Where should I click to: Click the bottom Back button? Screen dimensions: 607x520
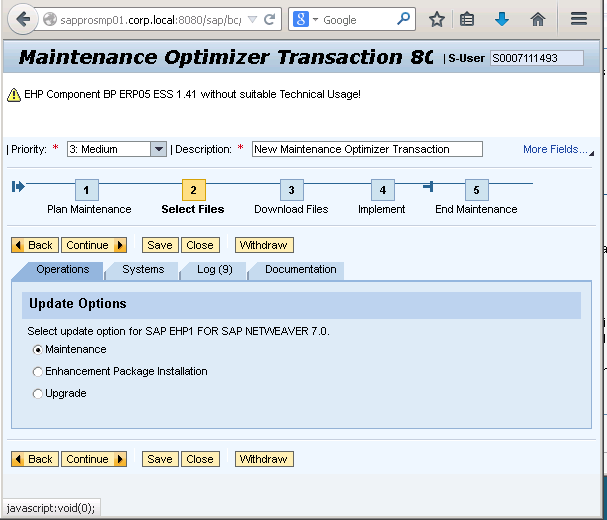[x=35, y=459]
